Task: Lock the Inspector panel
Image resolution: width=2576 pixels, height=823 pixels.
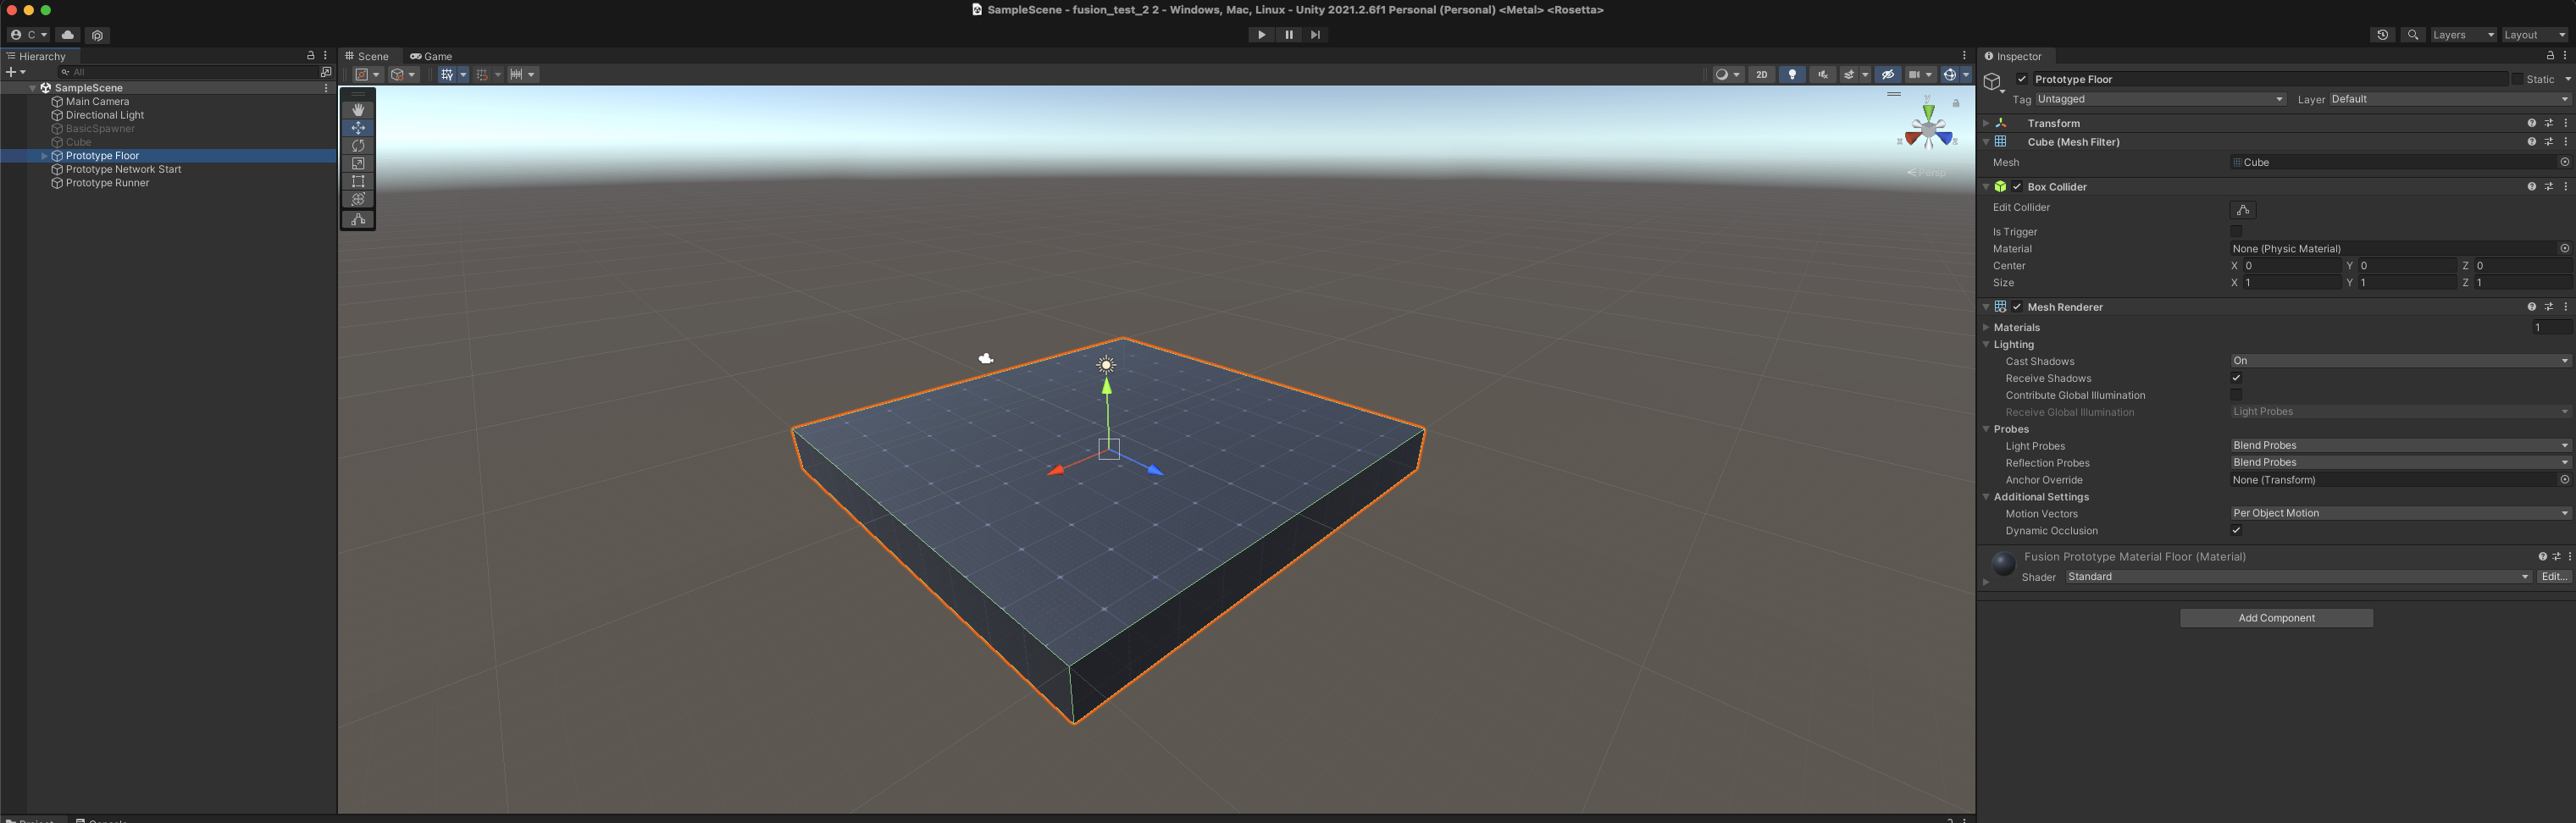Action: (x=2551, y=56)
